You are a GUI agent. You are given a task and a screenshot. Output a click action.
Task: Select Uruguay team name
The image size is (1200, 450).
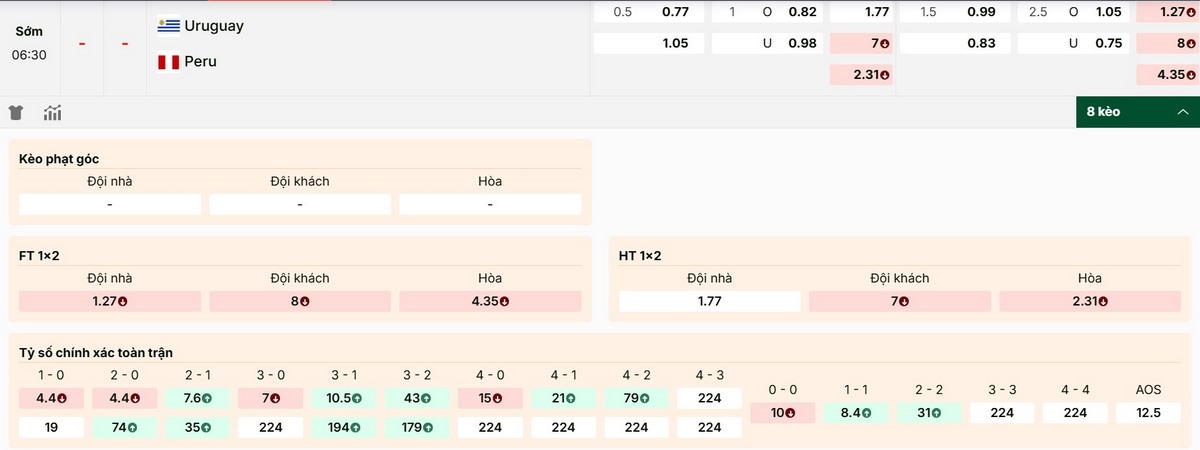214,26
